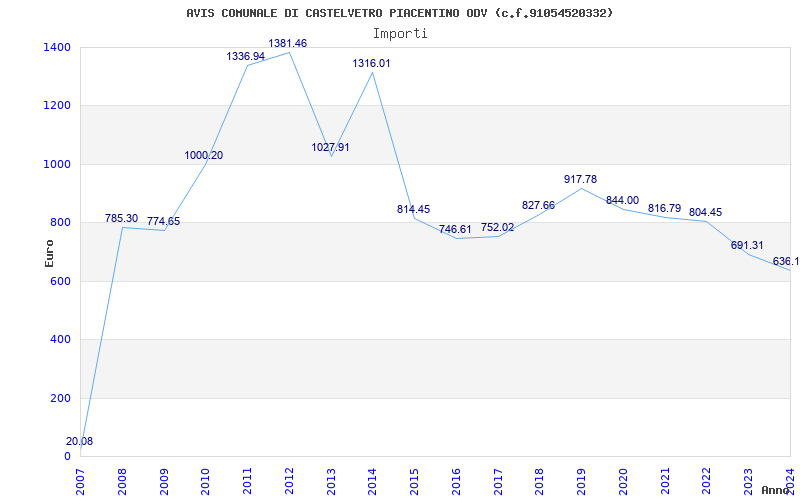Select the 2014 x-axis year label
Image resolution: width=800 pixels, height=500 pixels.
[372, 481]
